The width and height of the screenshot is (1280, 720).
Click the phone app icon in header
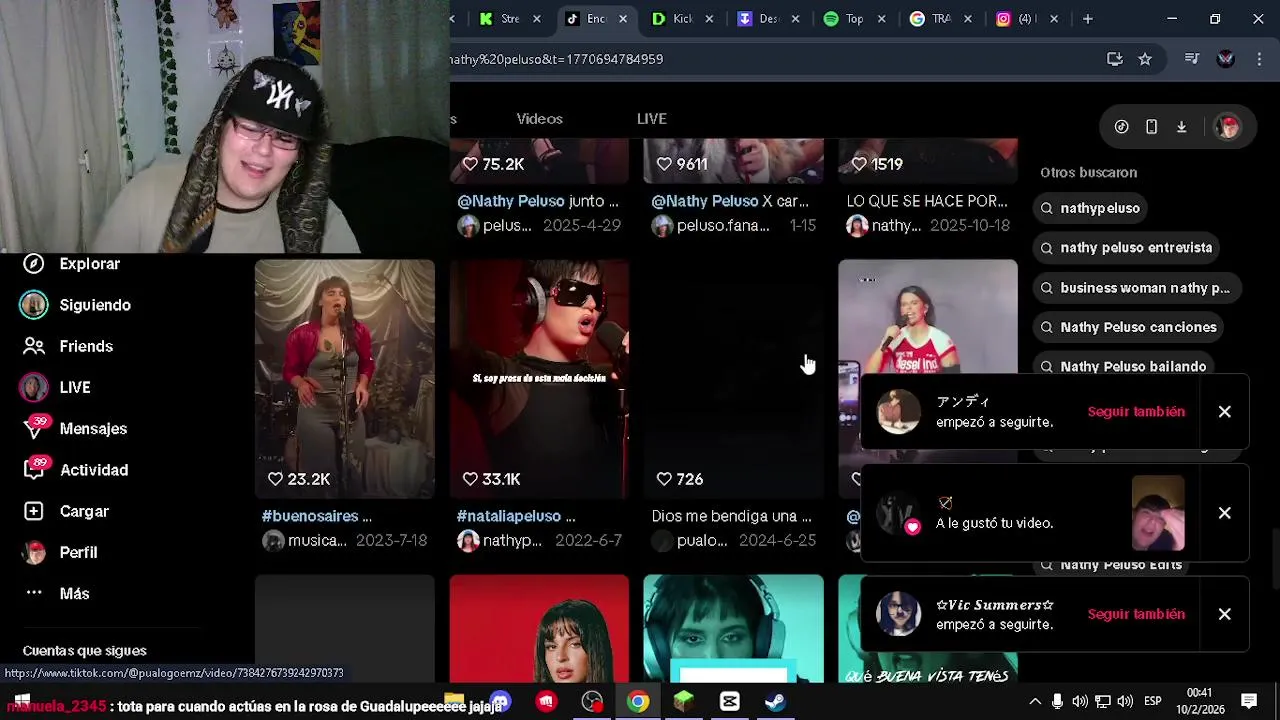(x=1151, y=127)
